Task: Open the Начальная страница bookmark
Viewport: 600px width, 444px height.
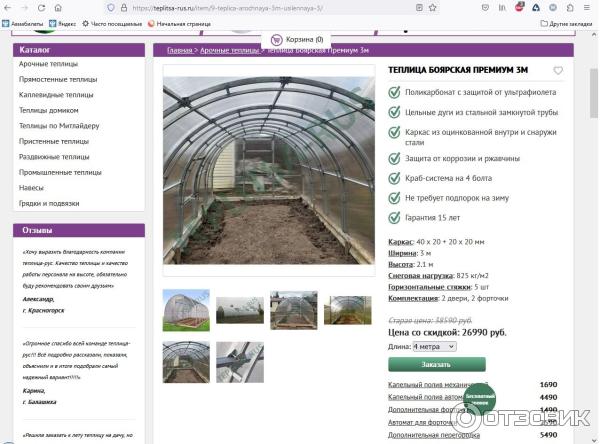Action: click(179, 24)
